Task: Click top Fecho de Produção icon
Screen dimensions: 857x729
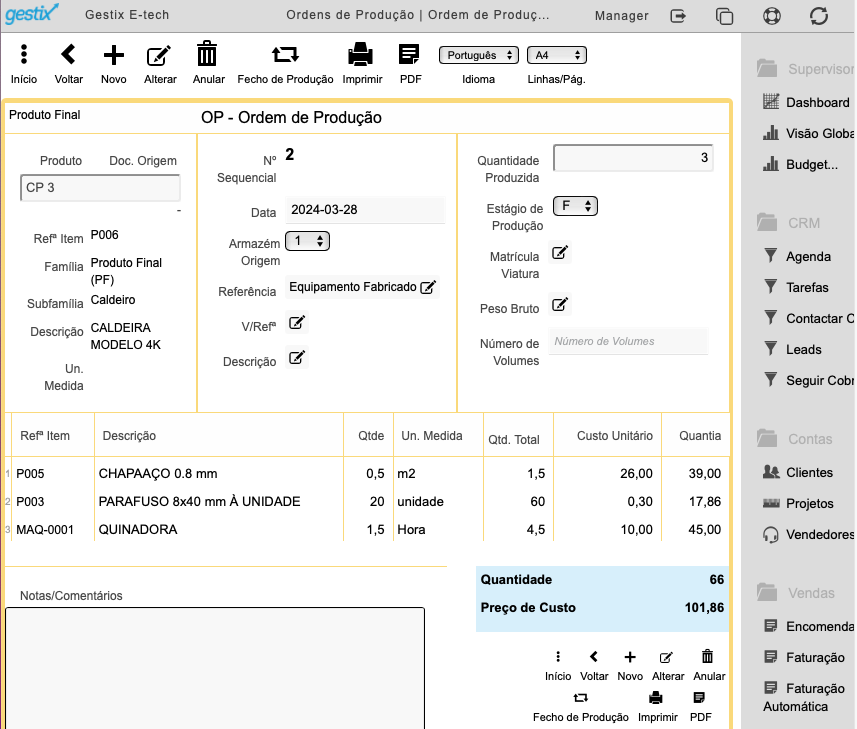Action: coord(285,55)
